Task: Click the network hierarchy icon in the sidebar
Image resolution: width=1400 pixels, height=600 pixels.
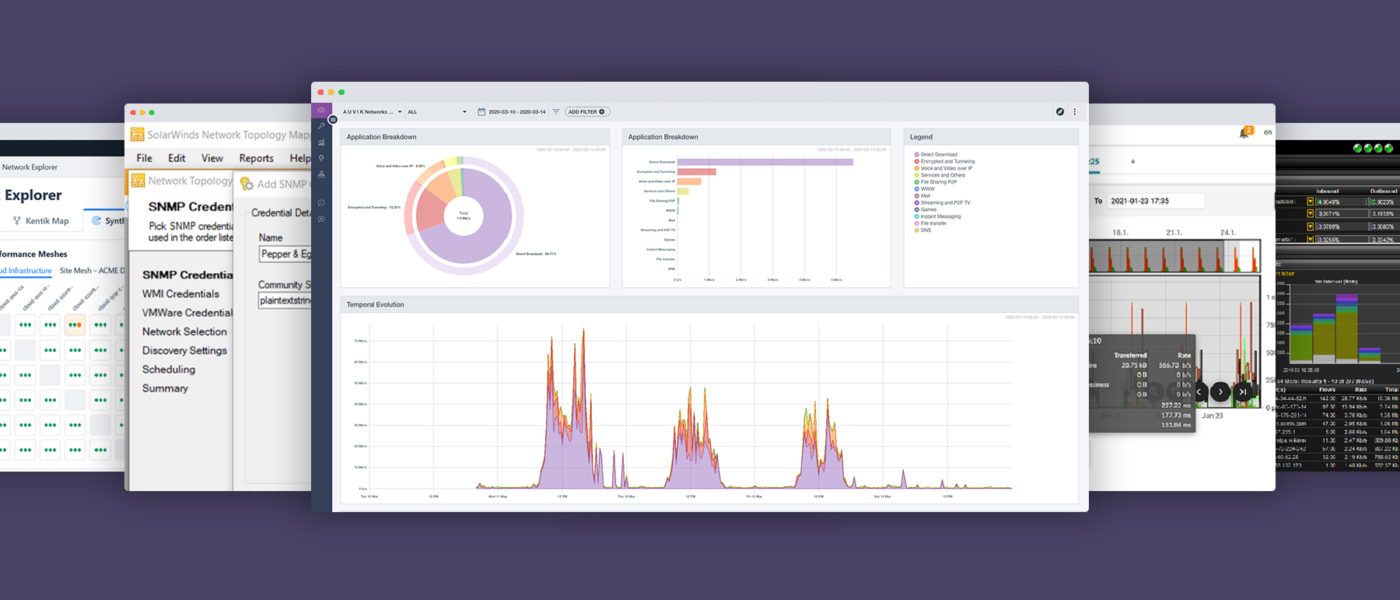Action: 321,175
